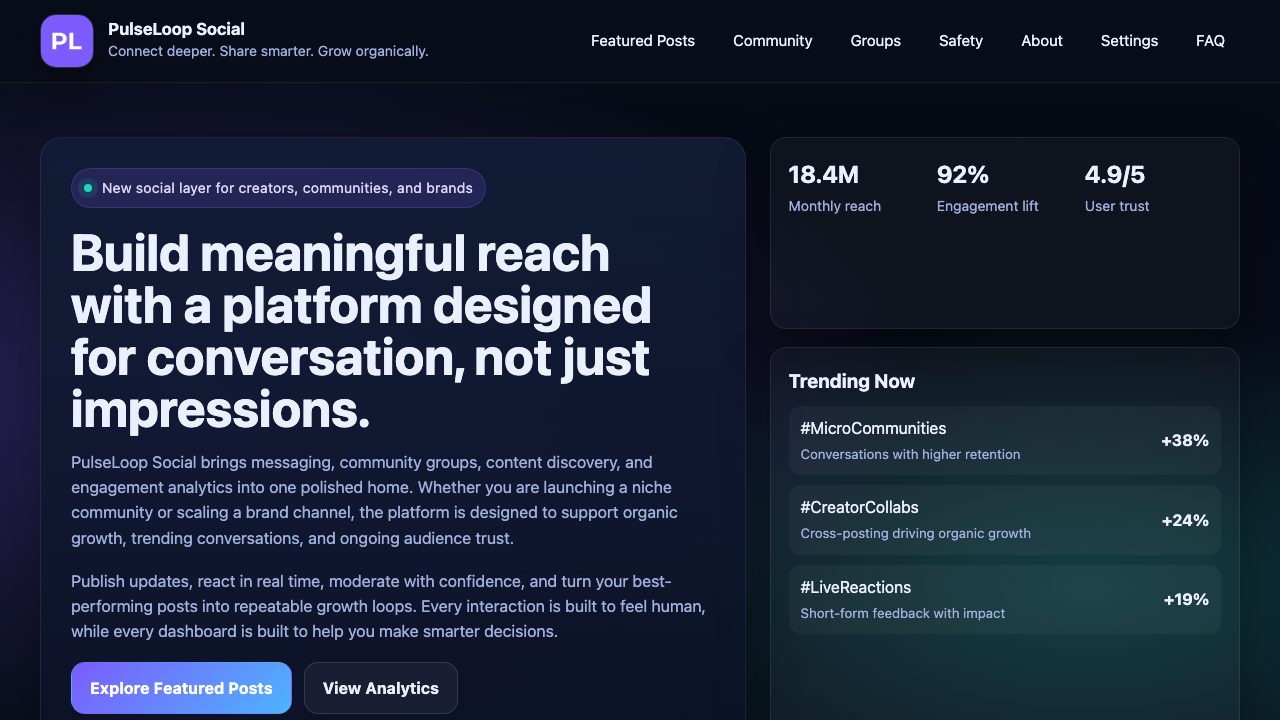Image resolution: width=1280 pixels, height=720 pixels.
Task: Click the 4.9/5 User trust stat
Action: tap(1117, 189)
